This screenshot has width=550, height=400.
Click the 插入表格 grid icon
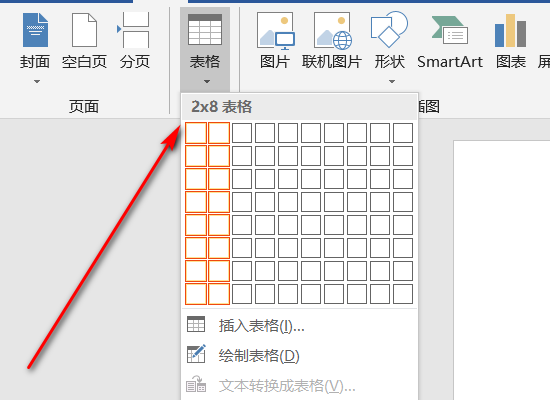pyautogui.click(x=196, y=324)
